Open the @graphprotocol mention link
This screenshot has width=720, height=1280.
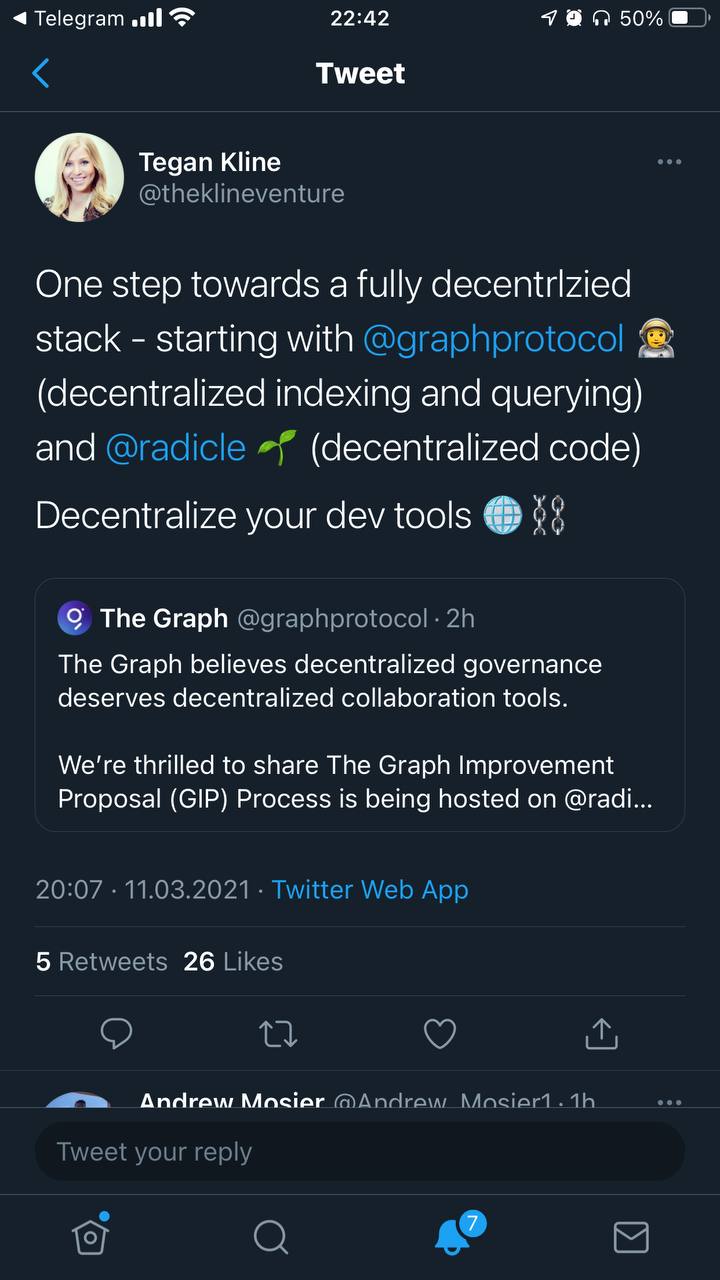click(x=493, y=339)
